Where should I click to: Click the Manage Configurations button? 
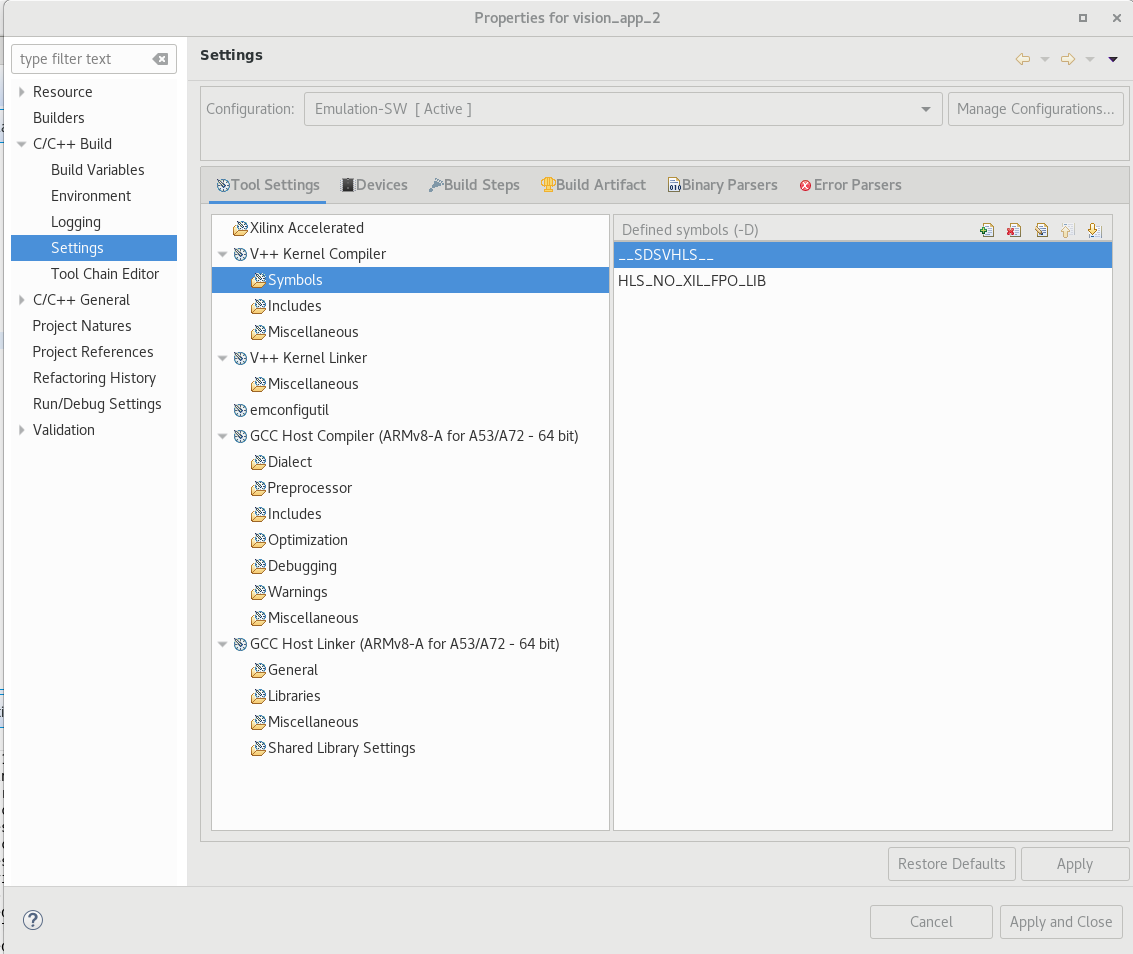click(x=1035, y=109)
